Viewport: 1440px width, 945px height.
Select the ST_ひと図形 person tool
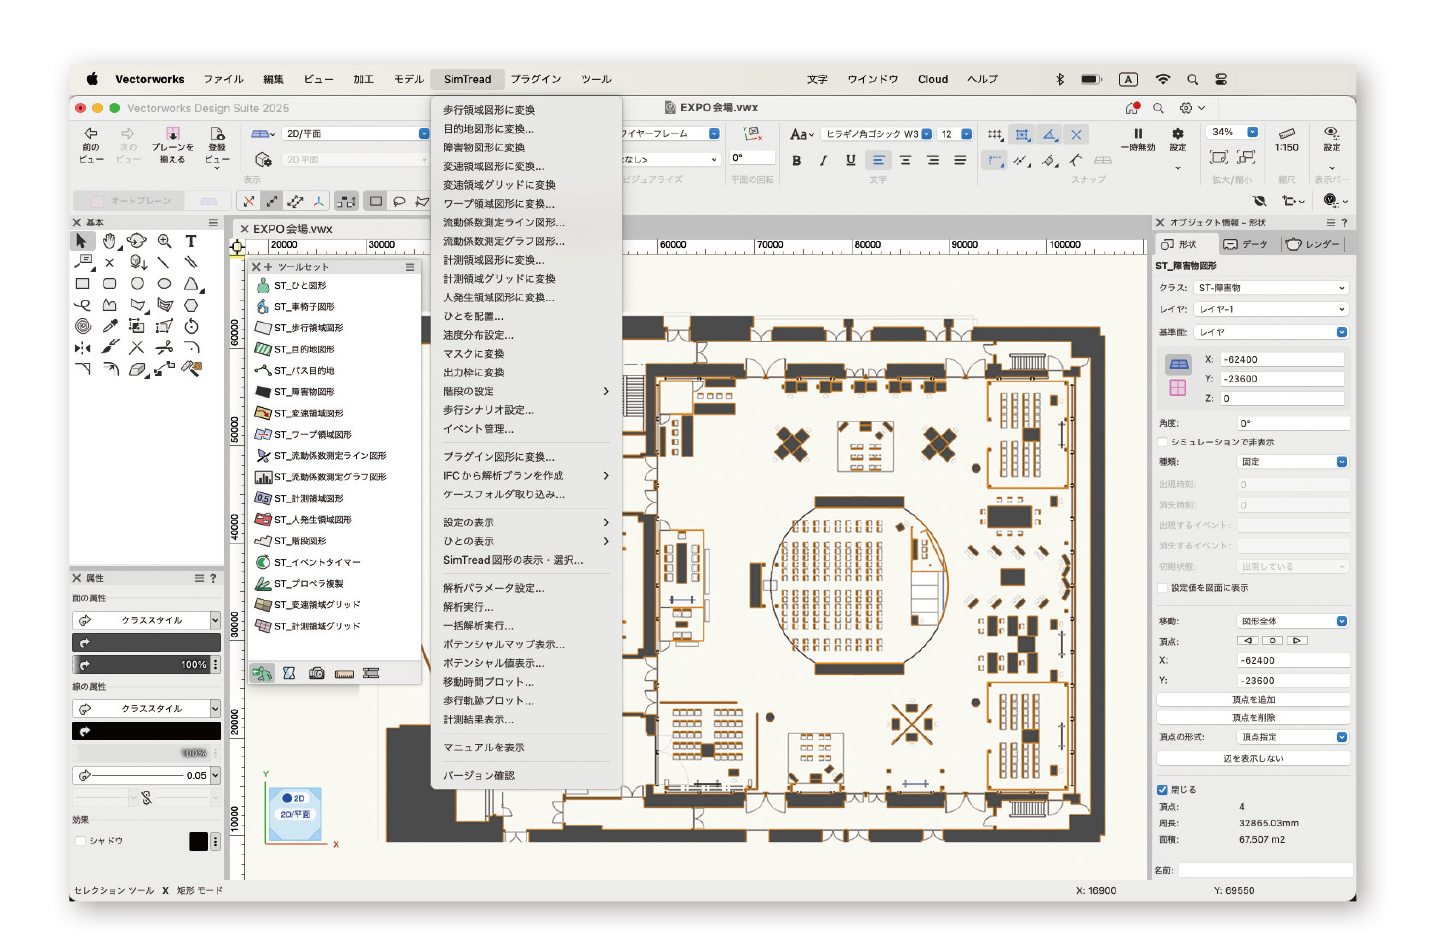[300, 286]
